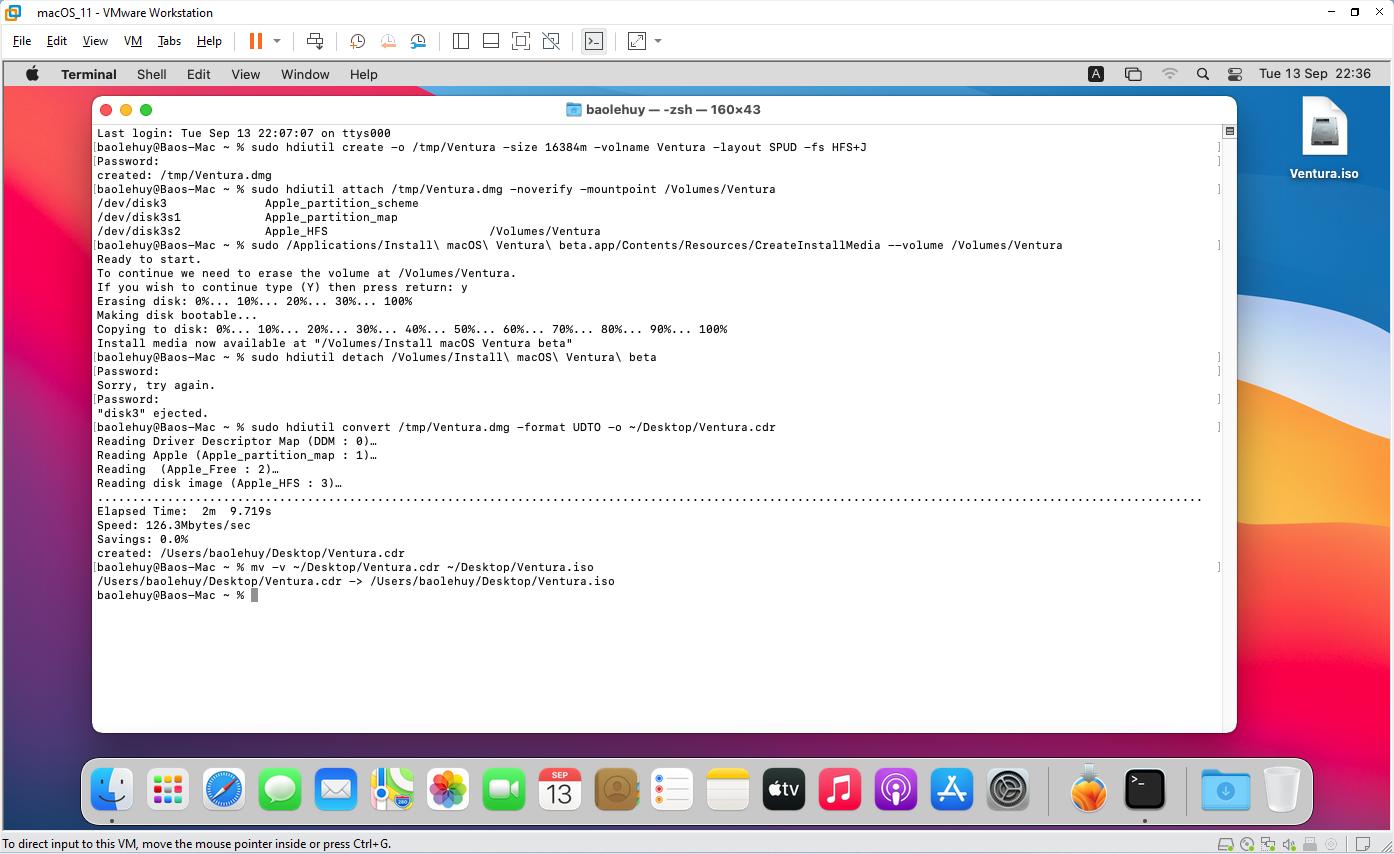Screen dimensions: 1394x854
Task: Show the console view button
Action: (594, 41)
